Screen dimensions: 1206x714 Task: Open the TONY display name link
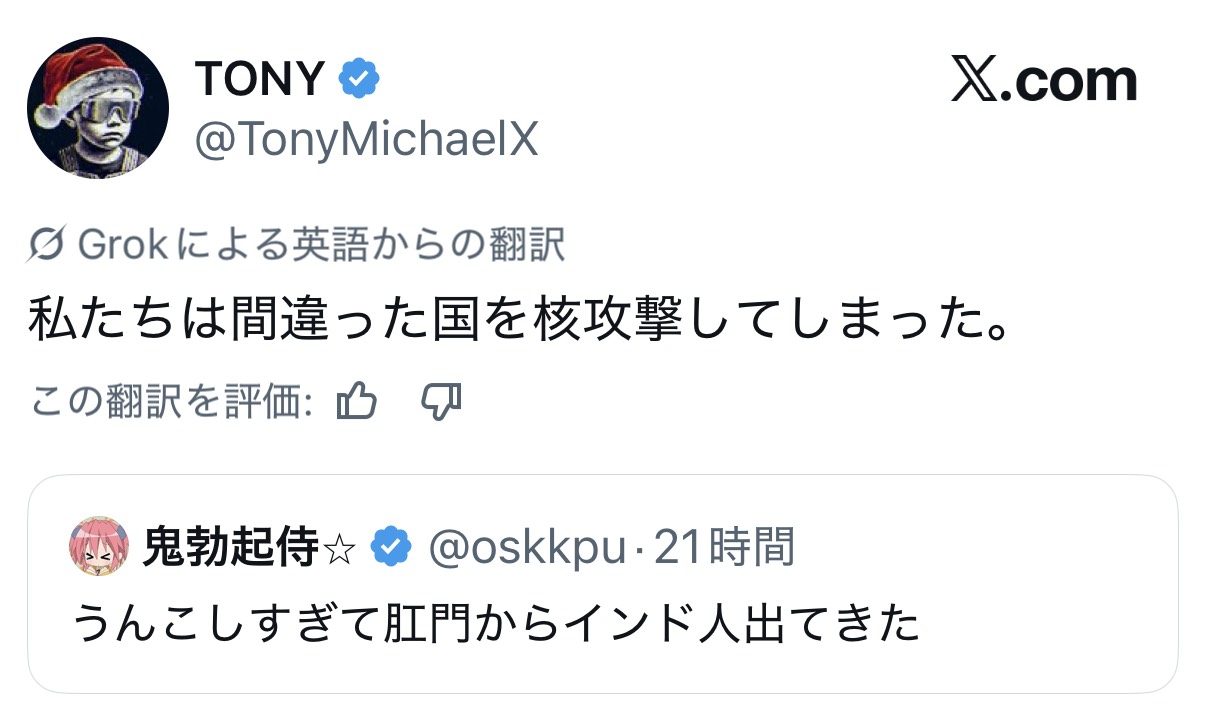[260, 79]
